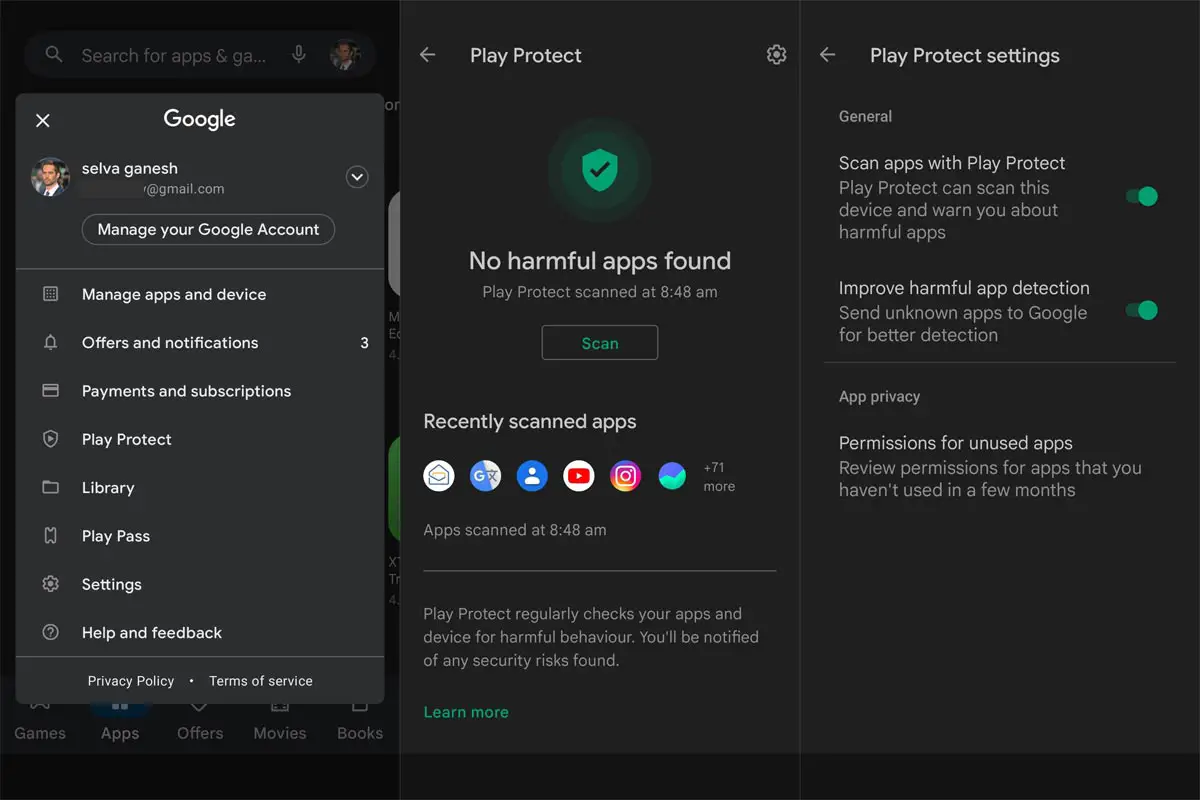Go back from Play Protect settings
1200x800 pixels.
coord(827,55)
